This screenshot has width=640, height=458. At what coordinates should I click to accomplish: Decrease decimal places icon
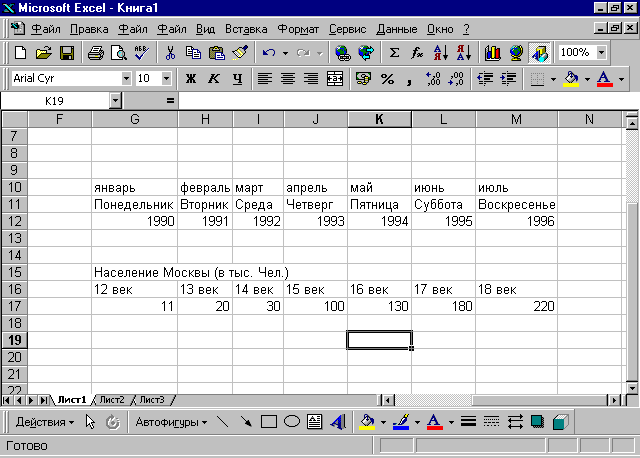456,78
